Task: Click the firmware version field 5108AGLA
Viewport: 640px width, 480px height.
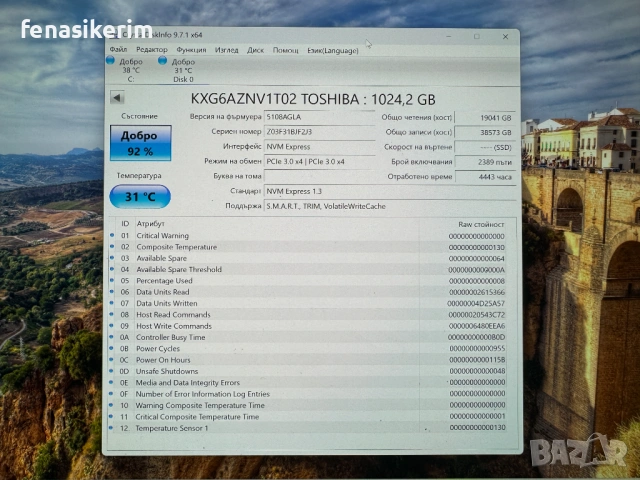Action: pyautogui.click(x=319, y=117)
